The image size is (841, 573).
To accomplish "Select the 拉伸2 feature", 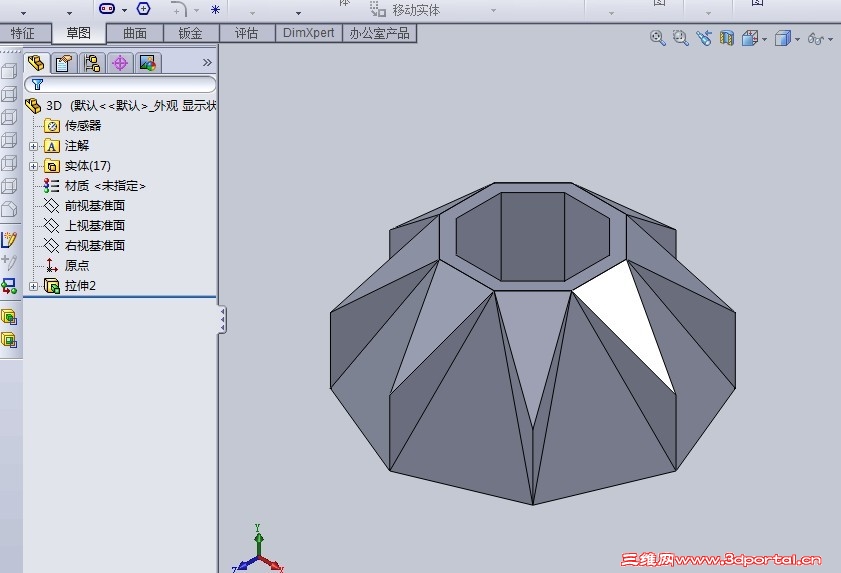I will pyautogui.click(x=70, y=286).
